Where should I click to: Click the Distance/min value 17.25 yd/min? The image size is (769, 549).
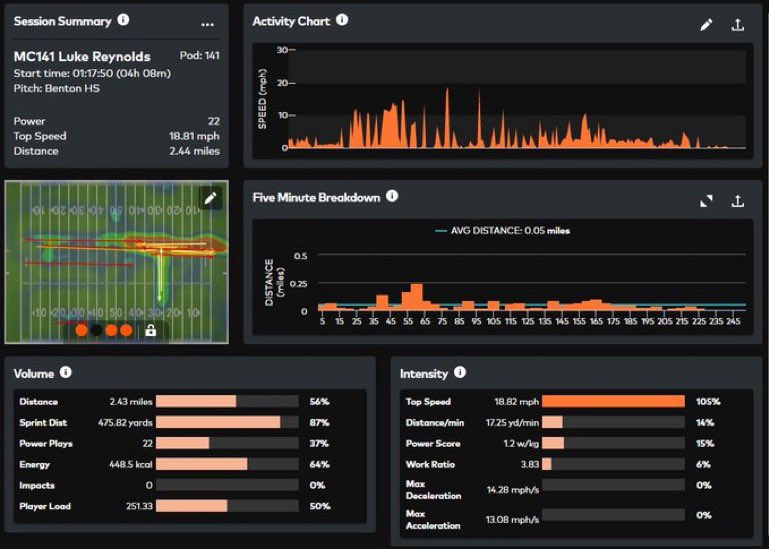pyautogui.click(x=513, y=422)
